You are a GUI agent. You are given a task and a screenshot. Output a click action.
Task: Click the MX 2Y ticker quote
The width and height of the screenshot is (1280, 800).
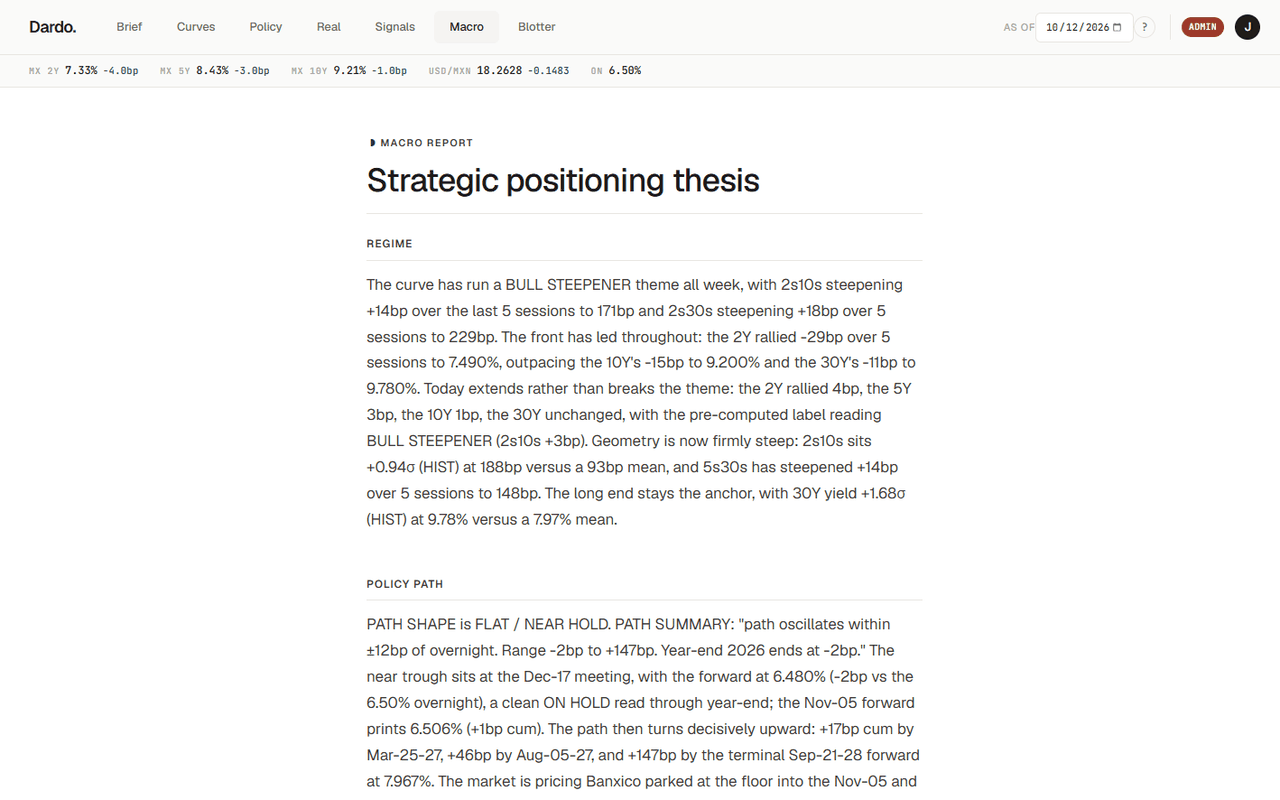click(x=84, y=71)
